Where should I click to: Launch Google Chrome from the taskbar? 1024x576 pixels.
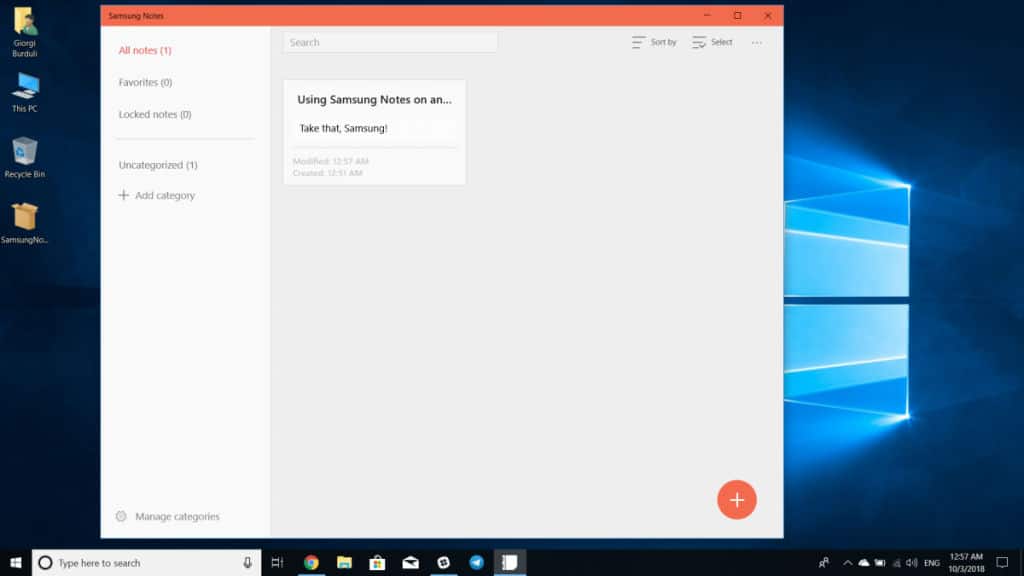pos(311,563)
